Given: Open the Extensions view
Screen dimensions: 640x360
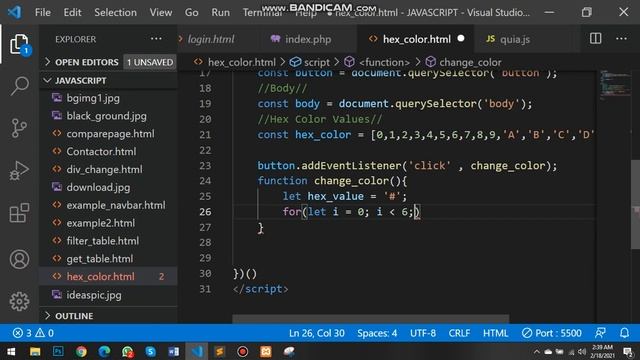Looking at the screenshot, I should [19, 213].
